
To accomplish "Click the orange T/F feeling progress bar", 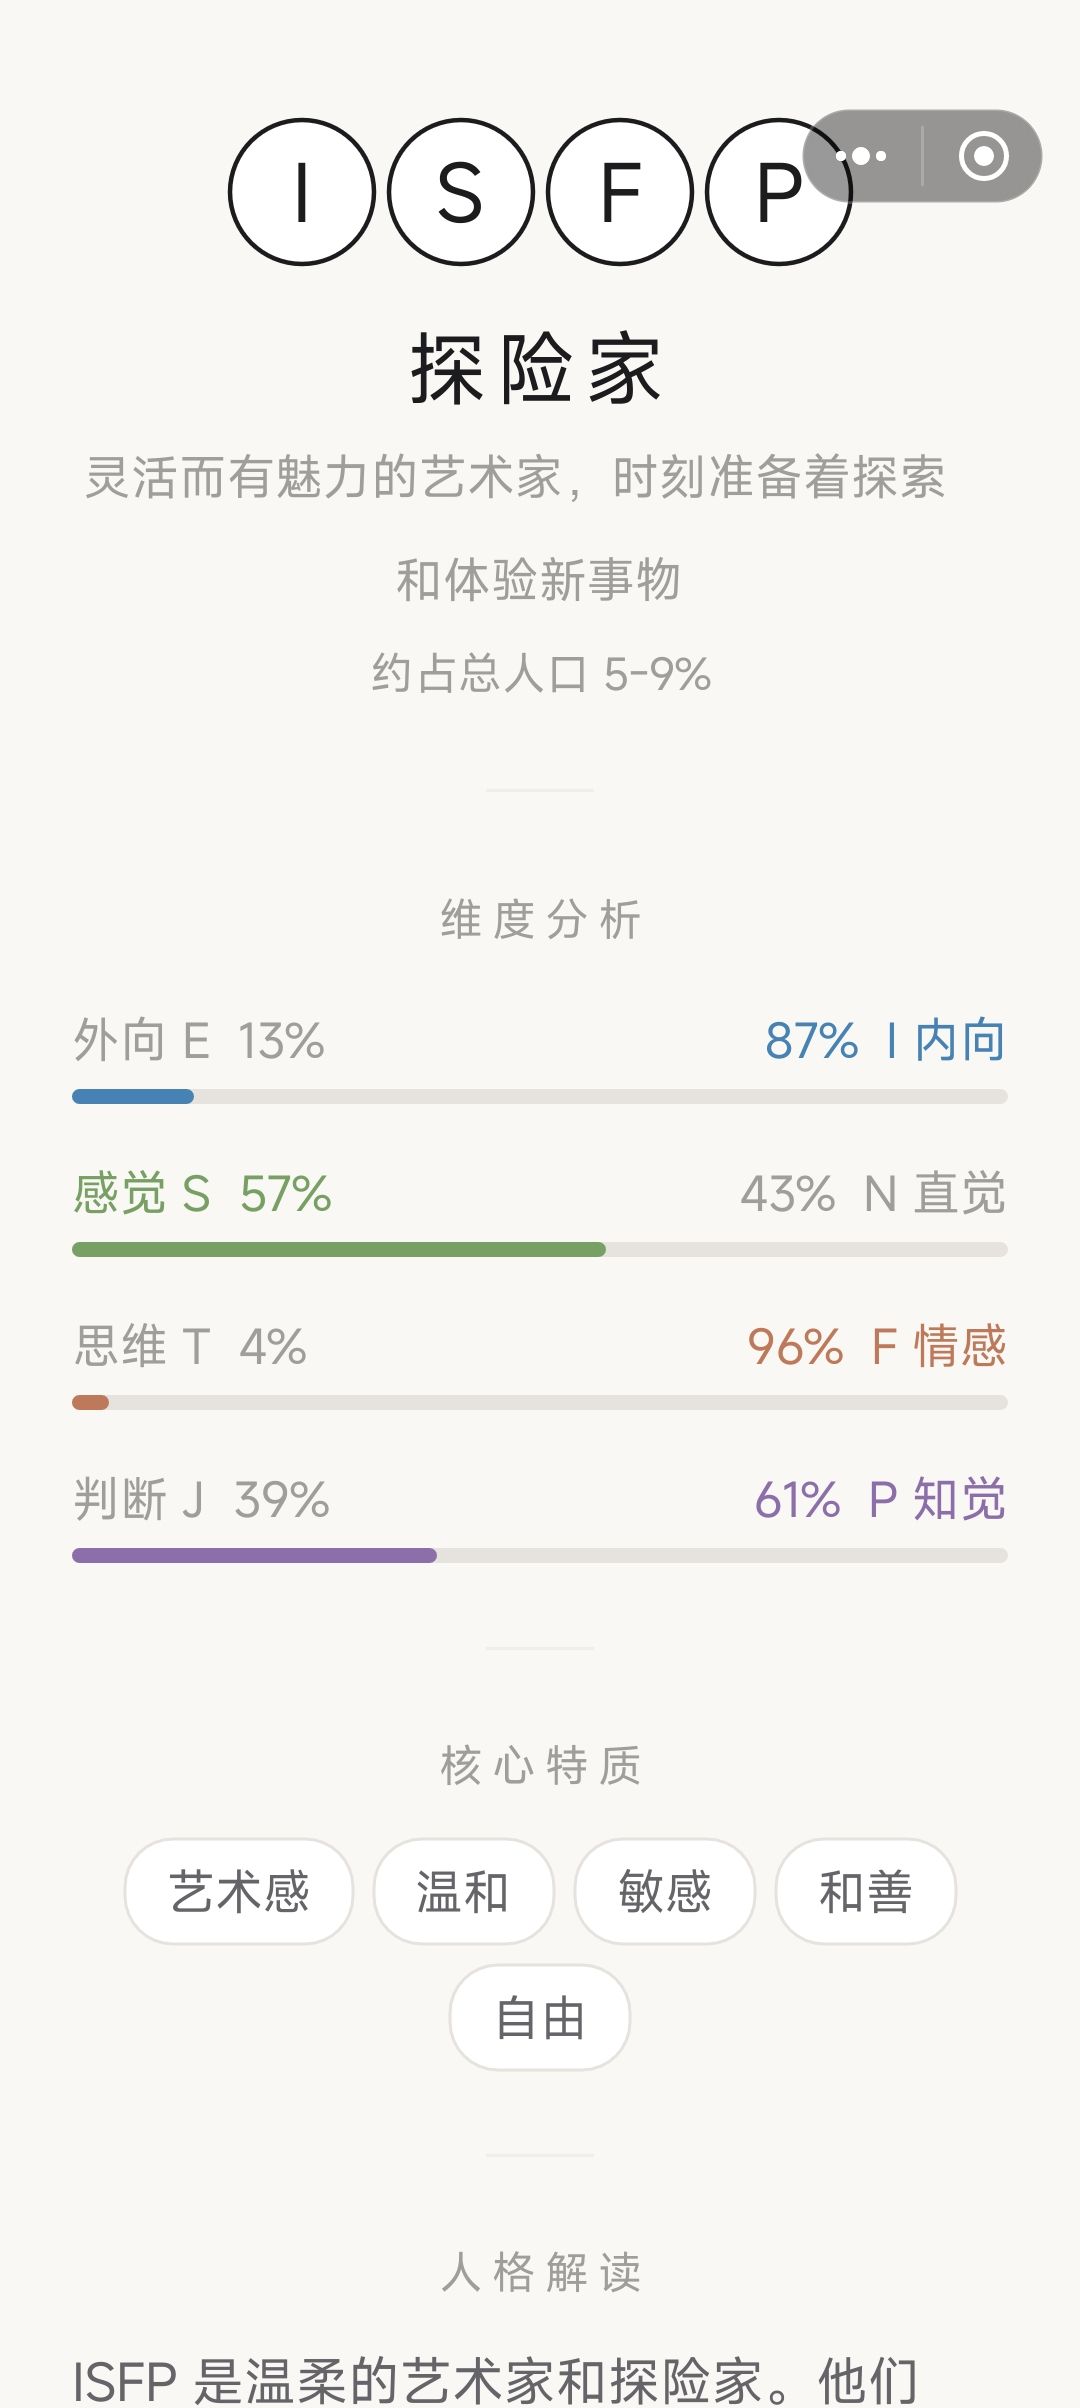I will coord(540,1403).
